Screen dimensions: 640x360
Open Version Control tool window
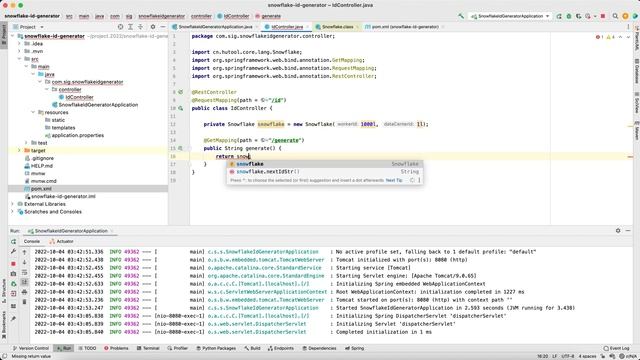click(31, 348)
